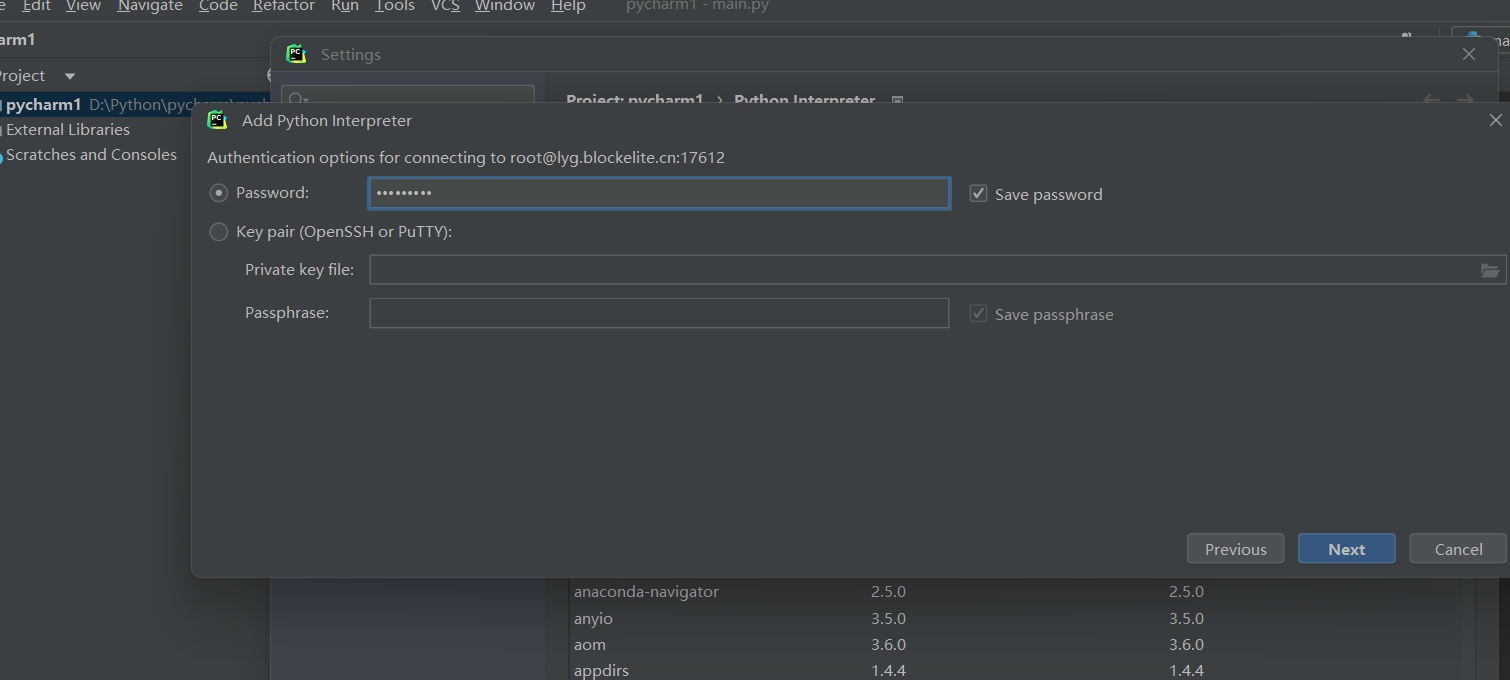Select the Password radio button
Viewport: 1510px width, 680px height.
pyautogui.click(x=218, y=193)
